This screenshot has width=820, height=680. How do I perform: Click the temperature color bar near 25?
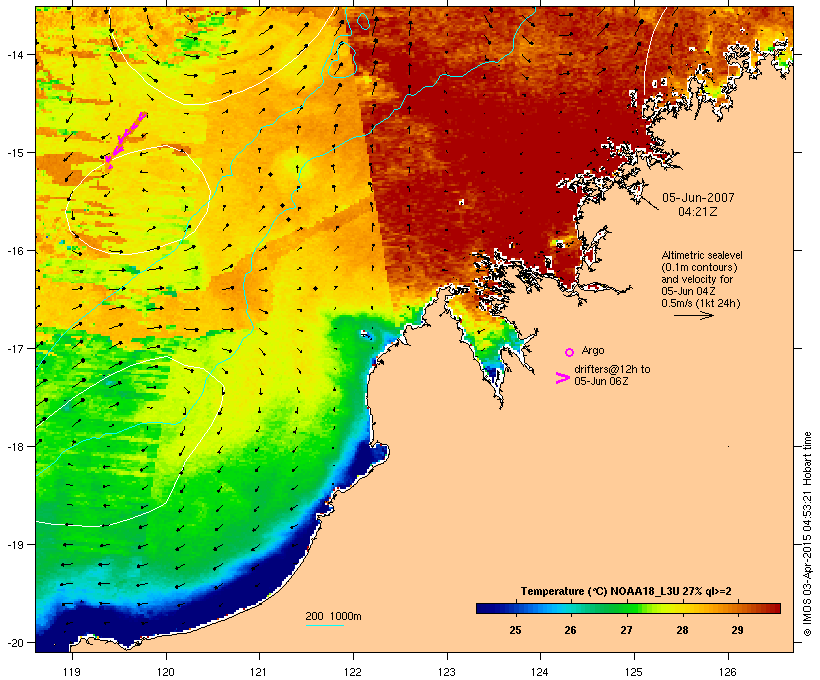pos(515,608)
